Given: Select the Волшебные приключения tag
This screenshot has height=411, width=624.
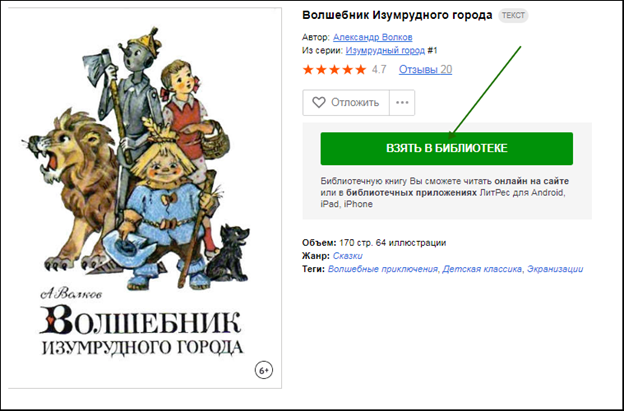Looking at the screenshot, I should pos(382,269).
